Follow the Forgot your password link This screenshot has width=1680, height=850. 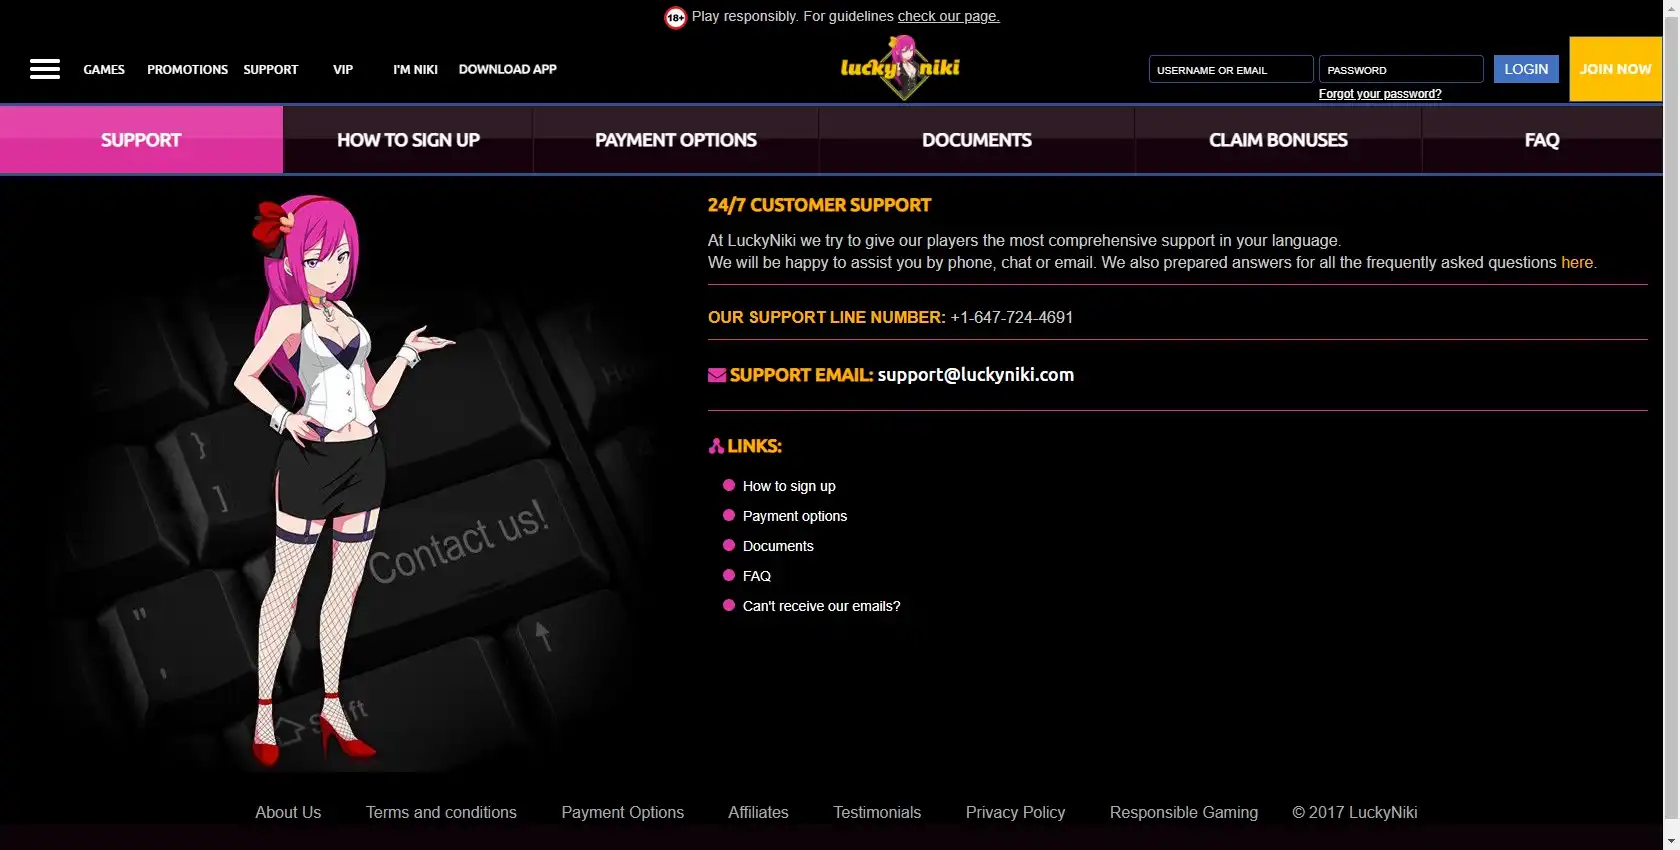[1380, 94]
